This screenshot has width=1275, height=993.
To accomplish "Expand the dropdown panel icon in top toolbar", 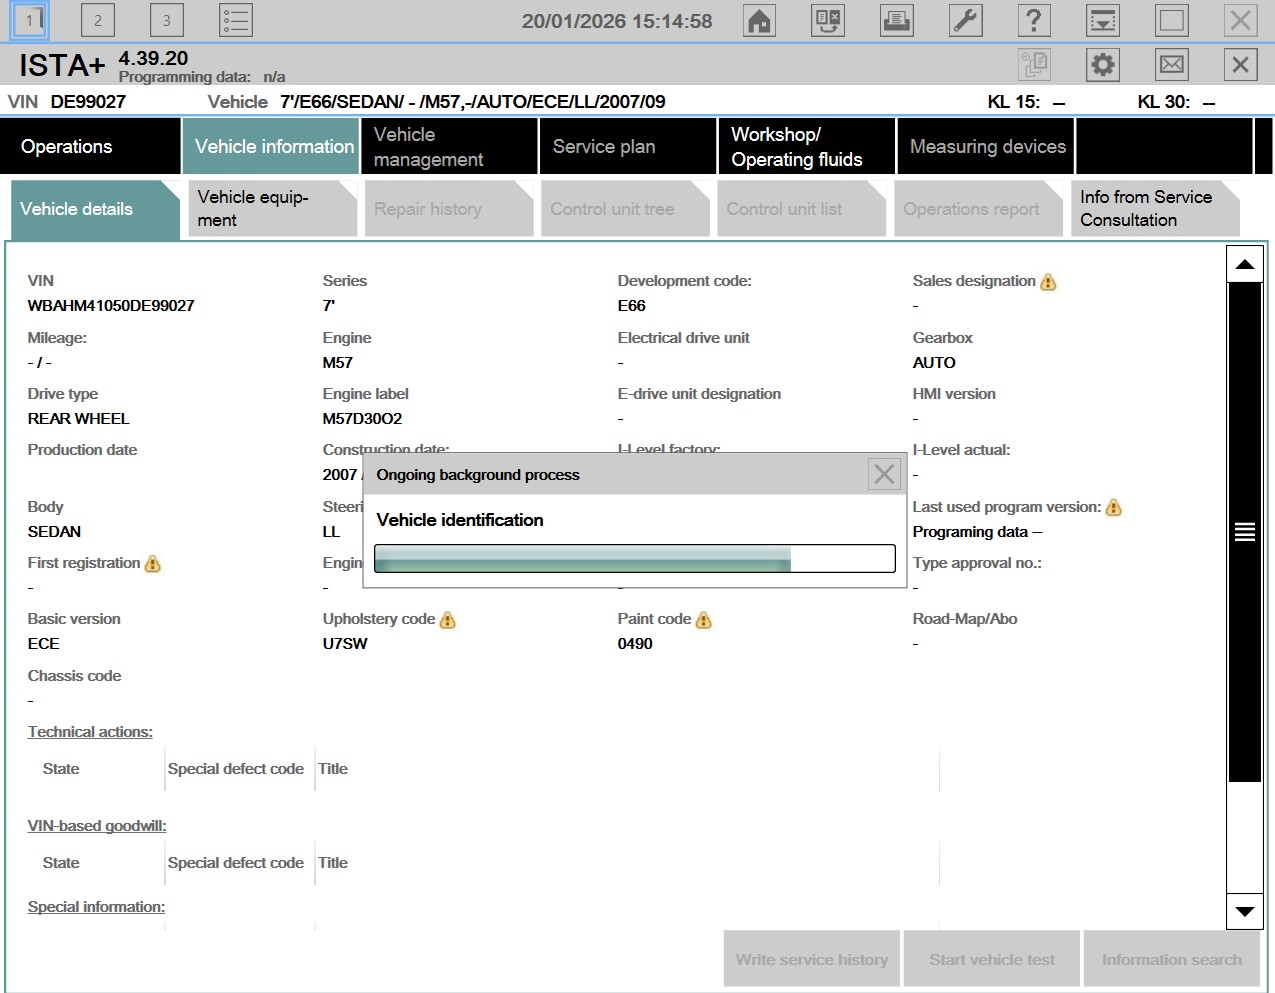I will pos(1102,20).
